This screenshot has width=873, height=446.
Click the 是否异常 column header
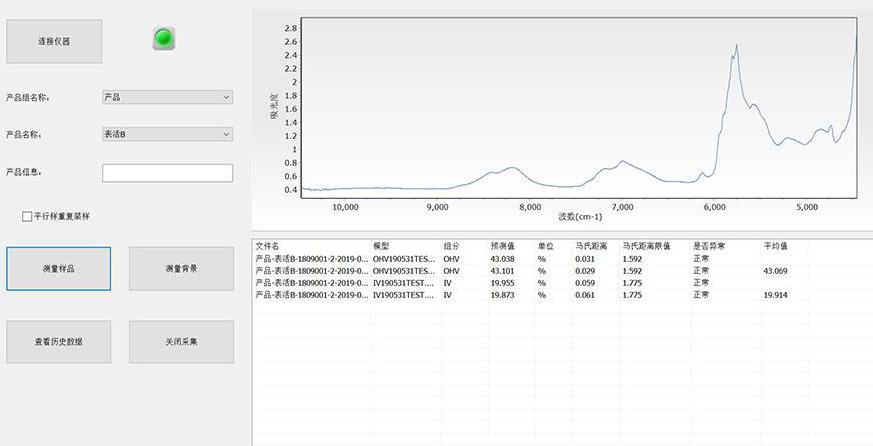[709, 245]
